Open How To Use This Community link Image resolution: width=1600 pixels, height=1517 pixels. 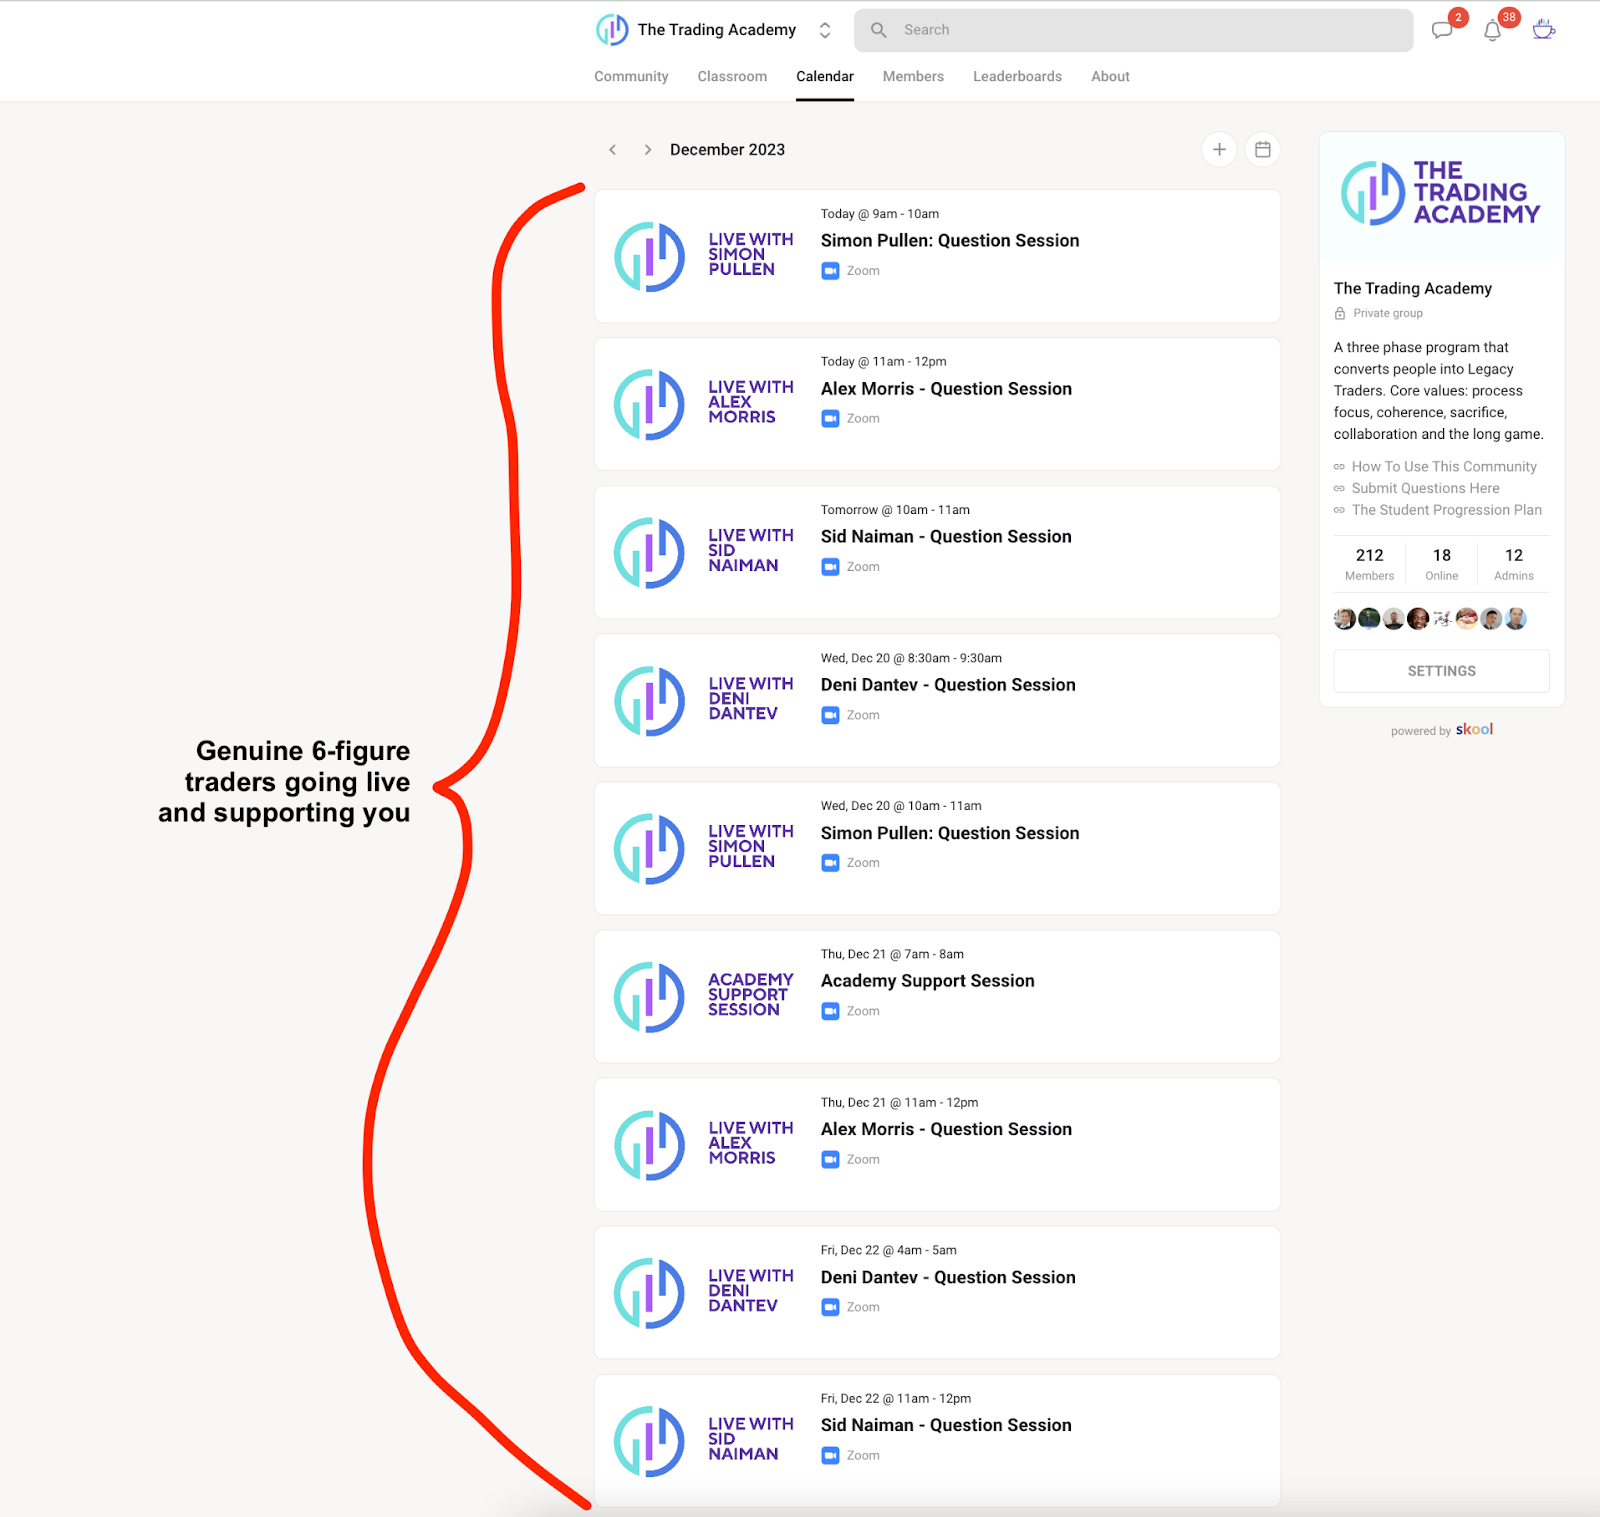(x=1444, y=467)
